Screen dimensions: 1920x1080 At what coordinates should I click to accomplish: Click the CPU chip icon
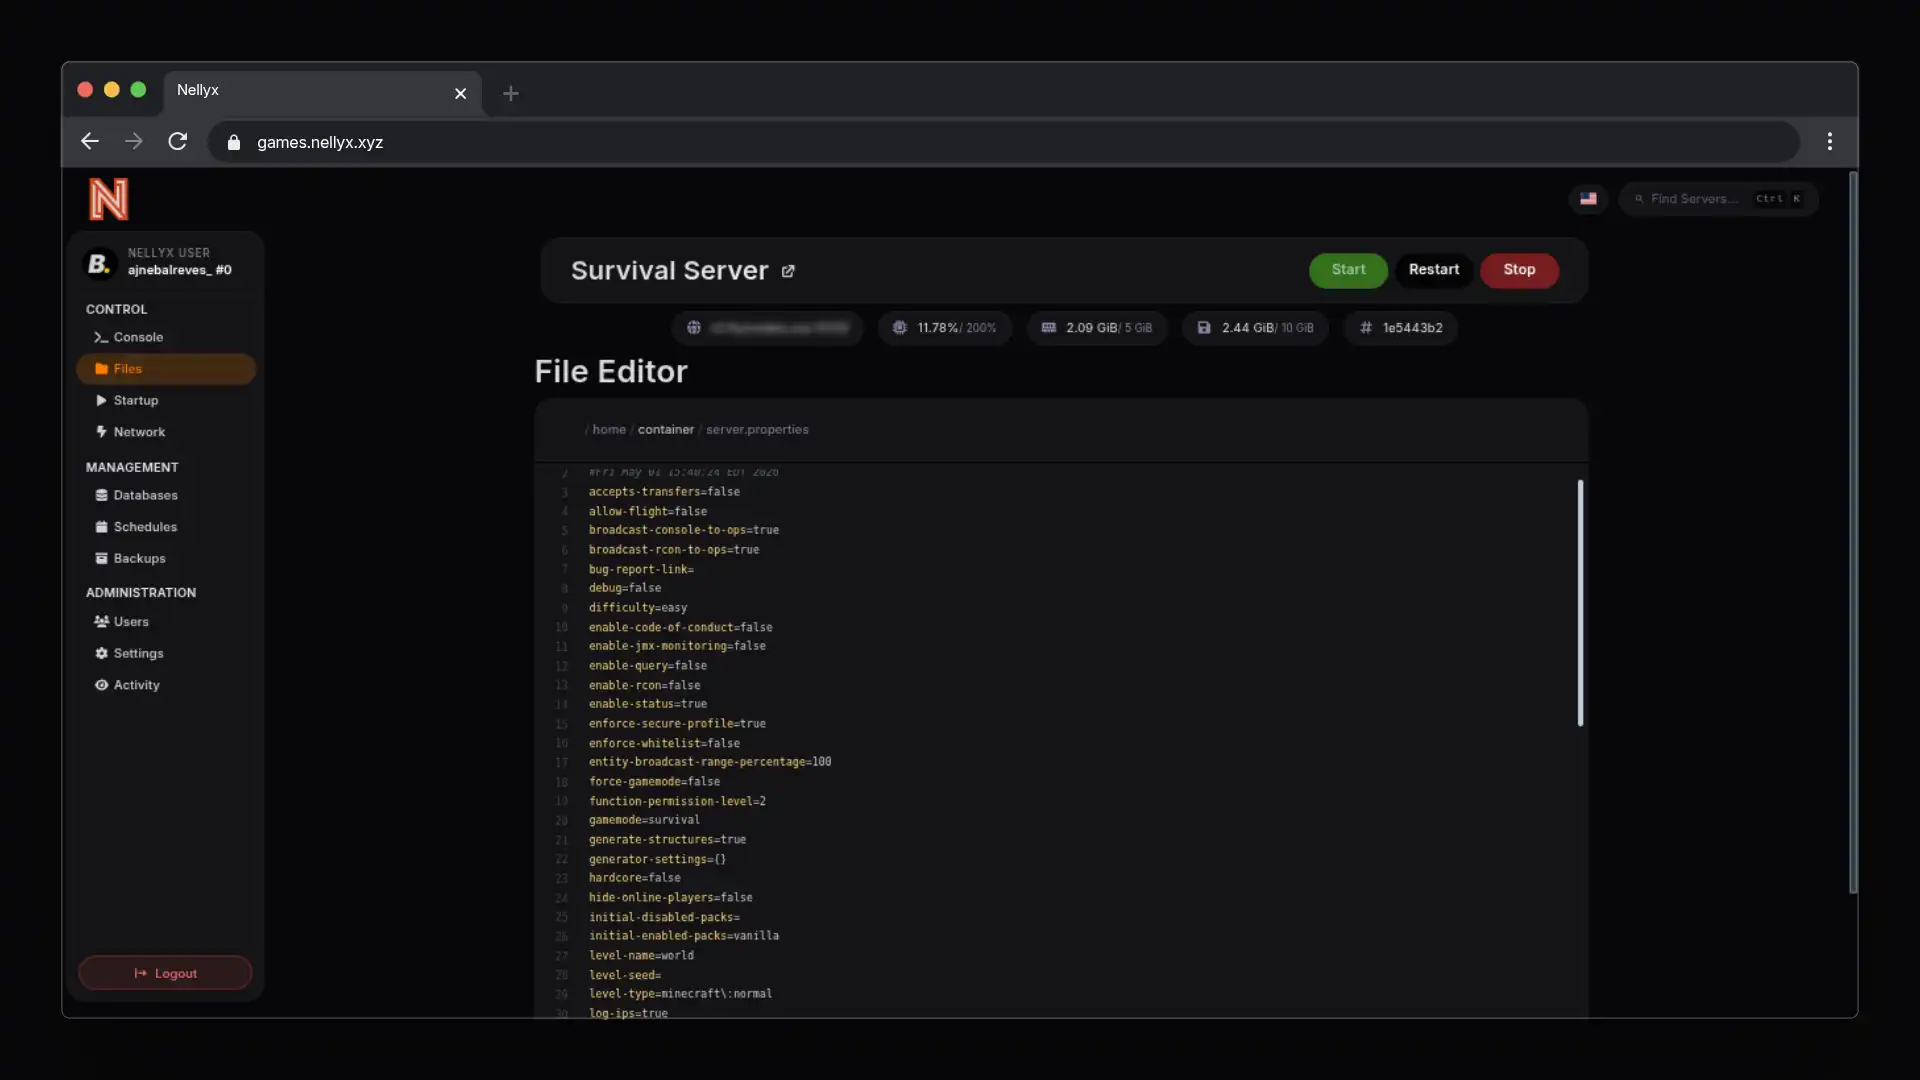click(900, 328)
